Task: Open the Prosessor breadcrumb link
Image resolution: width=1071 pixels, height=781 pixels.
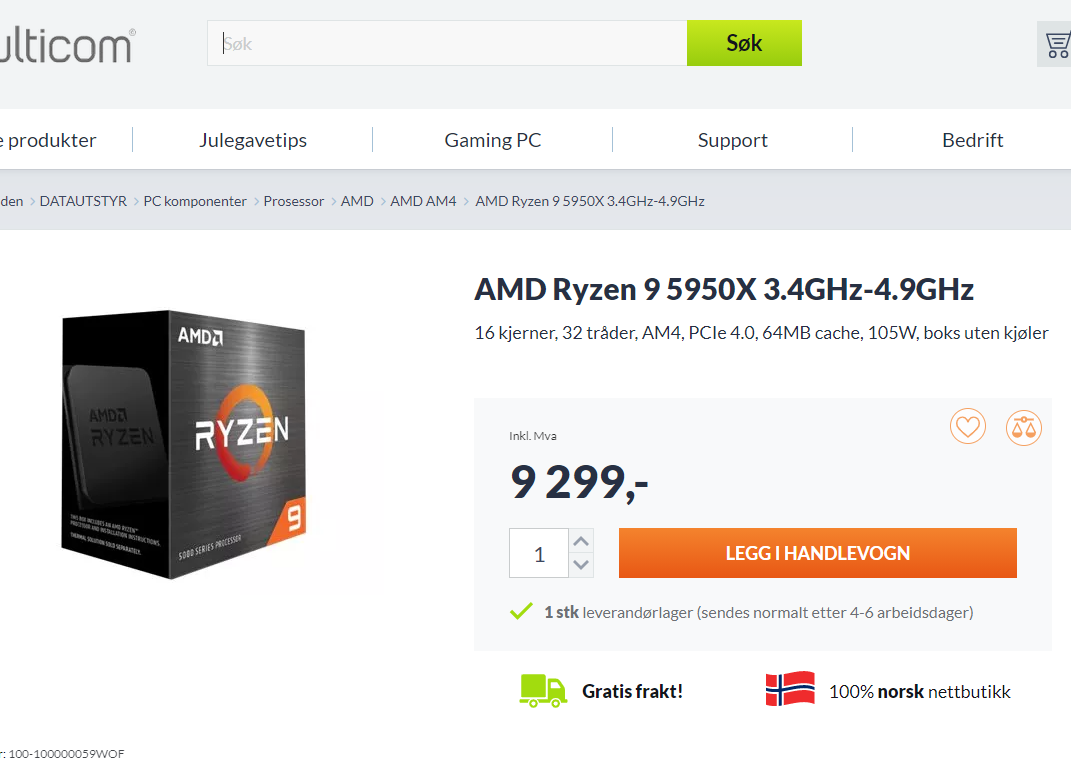Action: point(294,201)
